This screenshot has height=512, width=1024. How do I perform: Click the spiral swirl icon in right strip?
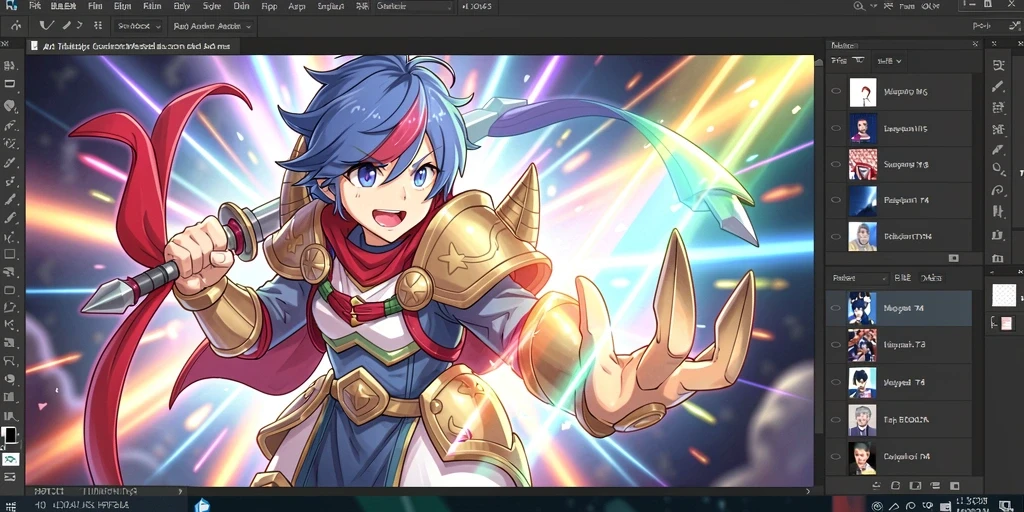(997, 191)
